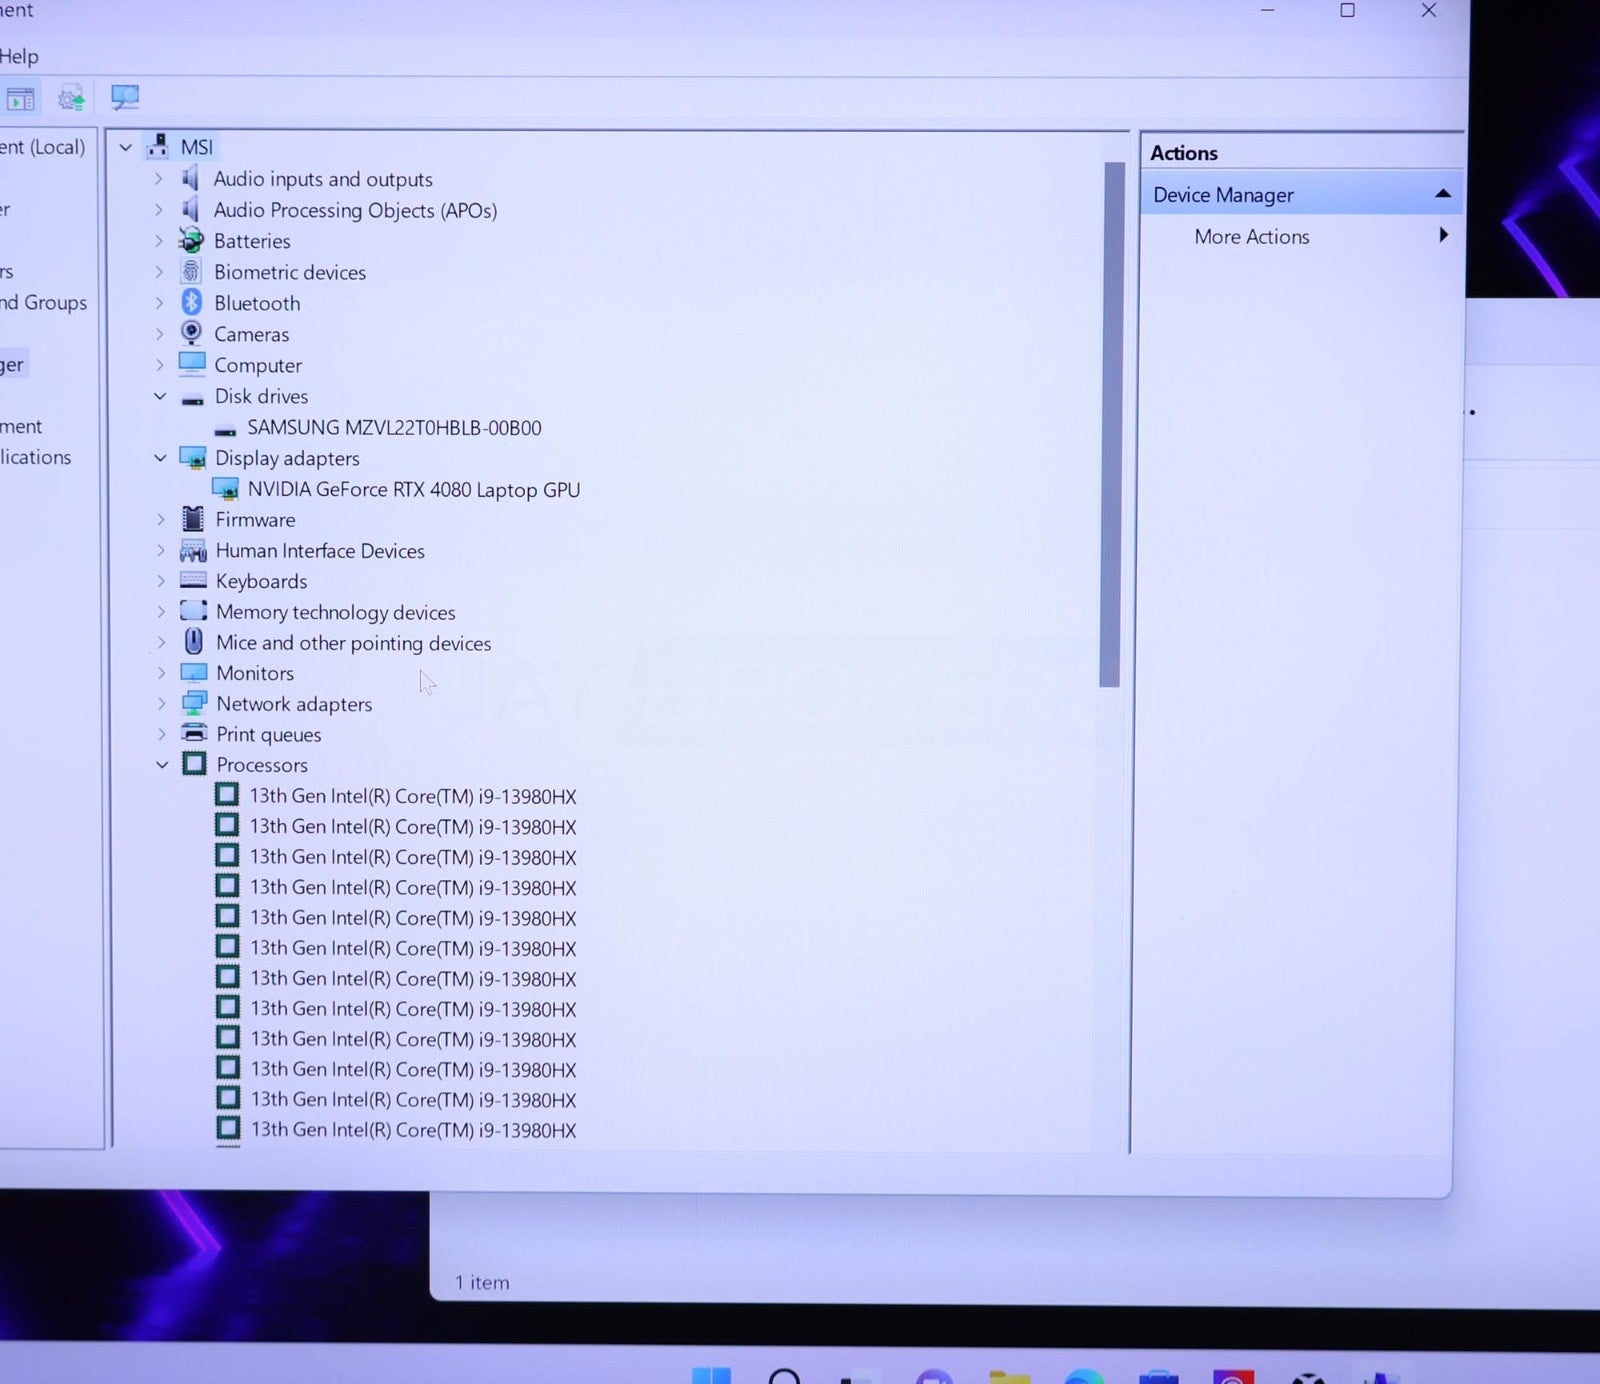Image resolution: width=1600 pixels, height=1384 pixels.
Task: Collapse the Device Manager actions section
Action: click(1442, 194)
